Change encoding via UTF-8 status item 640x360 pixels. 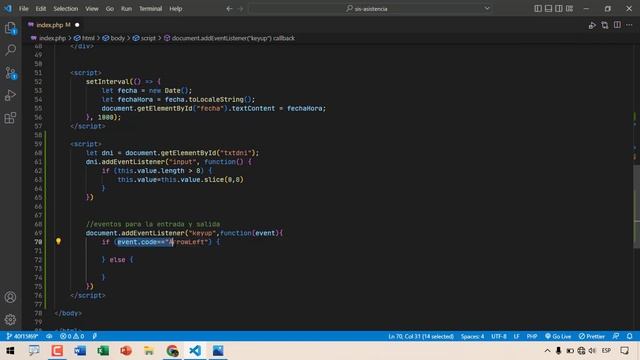pos(499,336)
